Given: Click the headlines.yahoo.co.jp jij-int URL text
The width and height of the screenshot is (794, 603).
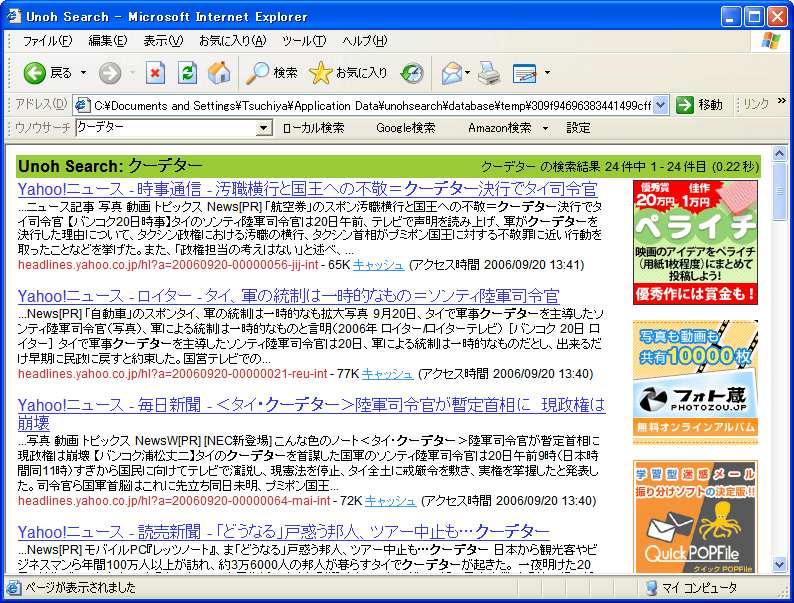Looking at the screenshot, I should tap(168, 265).
